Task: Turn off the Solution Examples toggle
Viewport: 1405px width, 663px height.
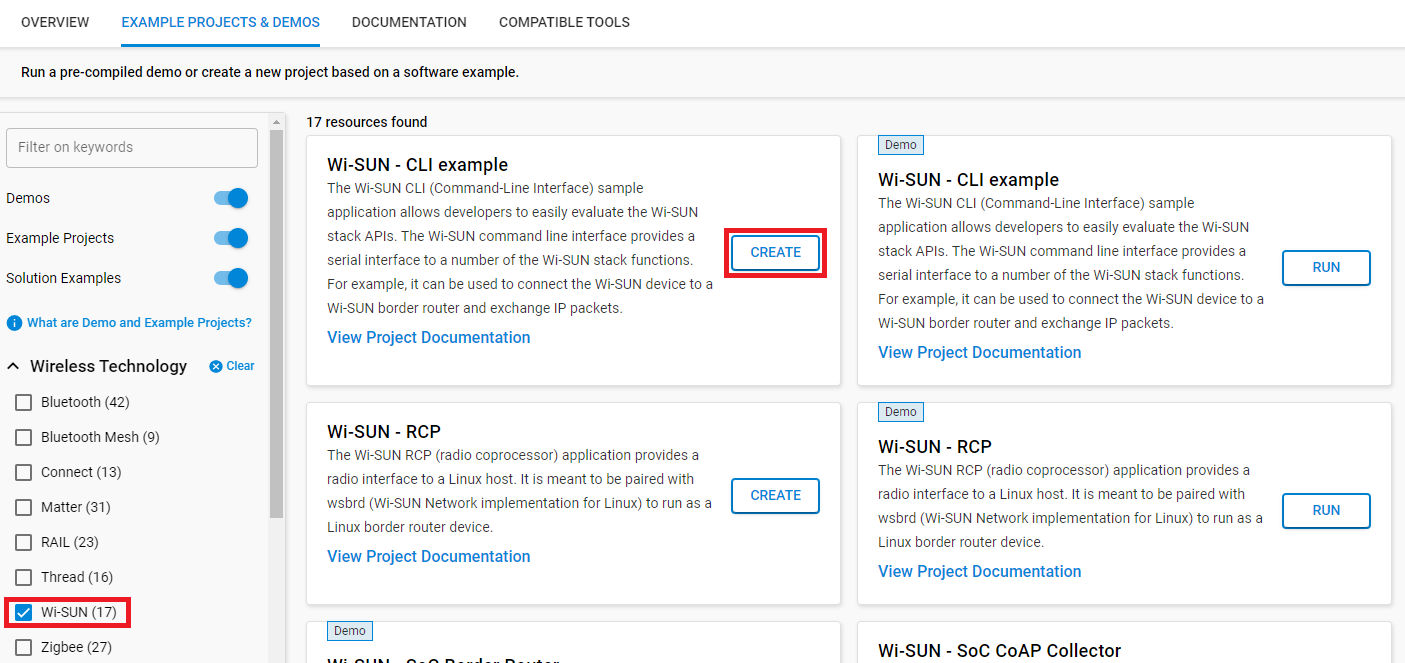Action: (x=230, y=278)
